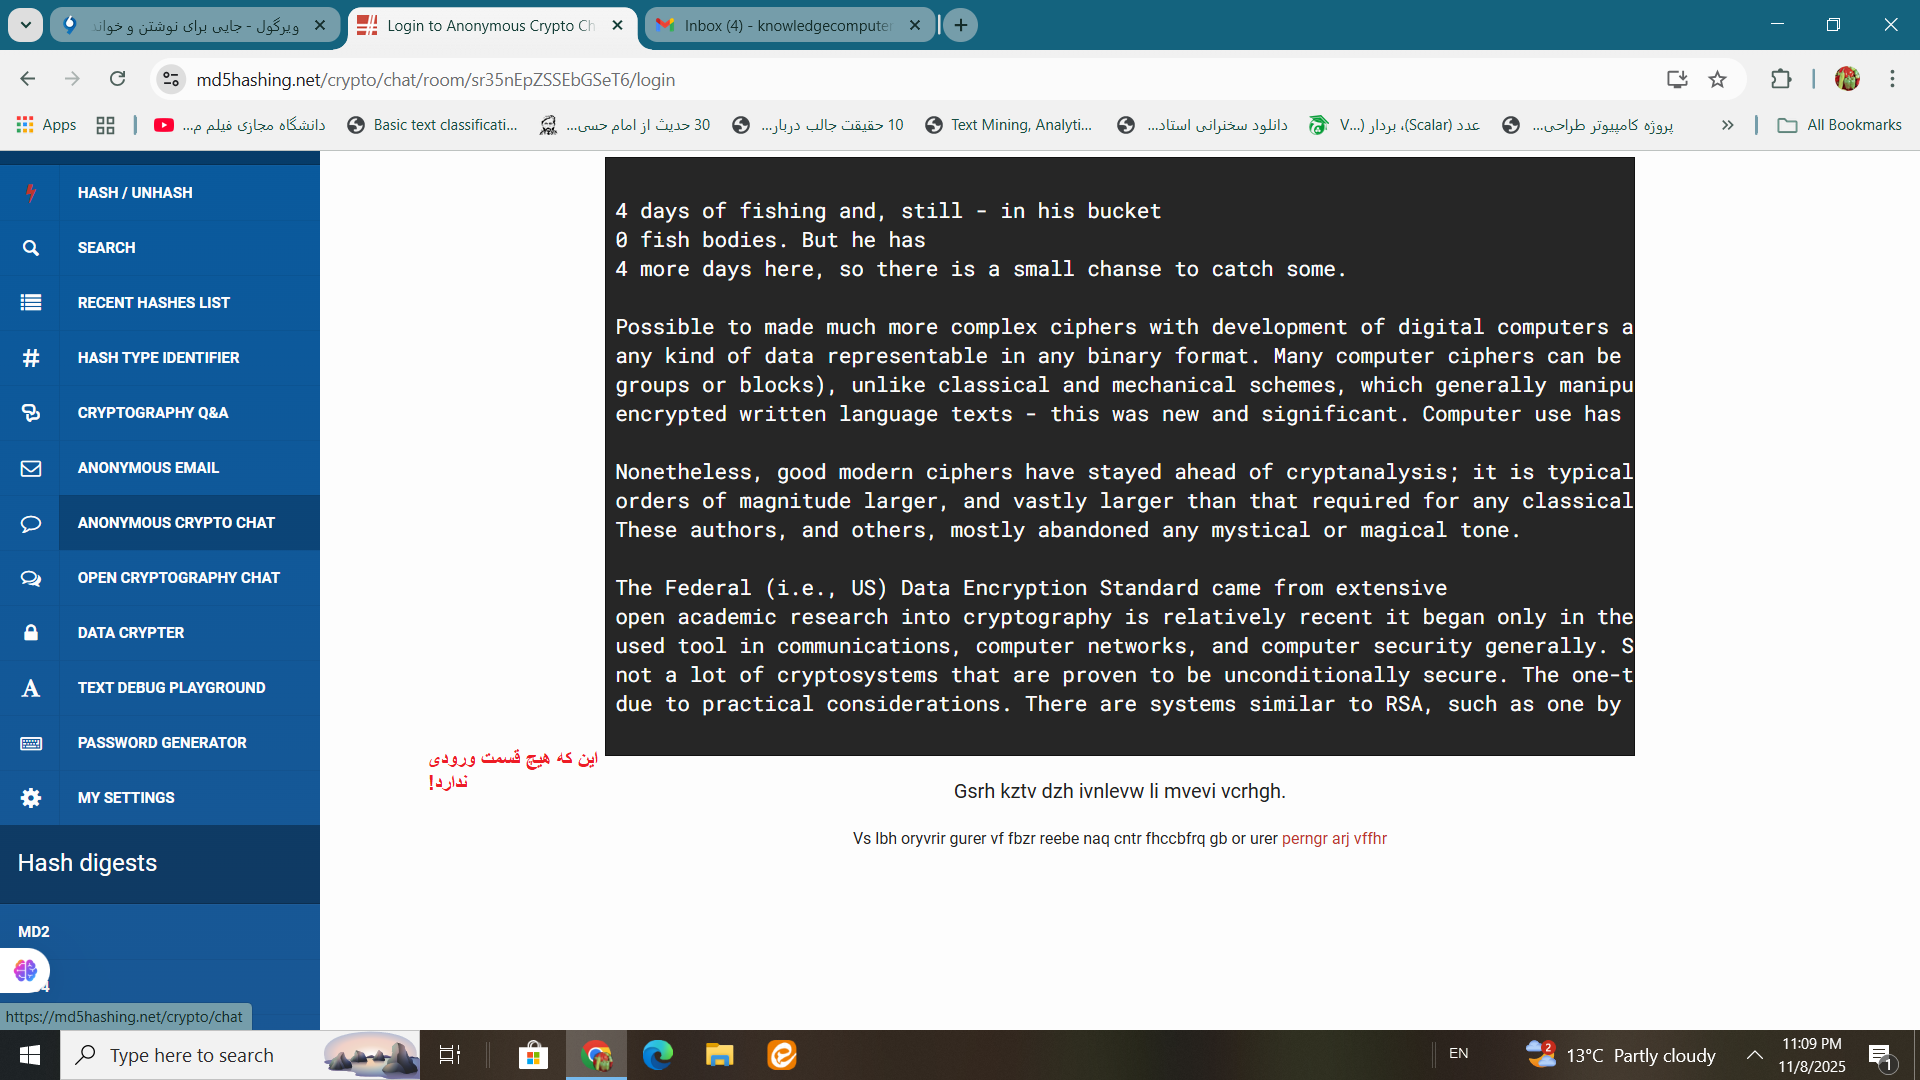The height and width of the screenshot is (1080, 1920).
Task: Select Open Cryptography Chat menu item
Action: tap(178, 578)
